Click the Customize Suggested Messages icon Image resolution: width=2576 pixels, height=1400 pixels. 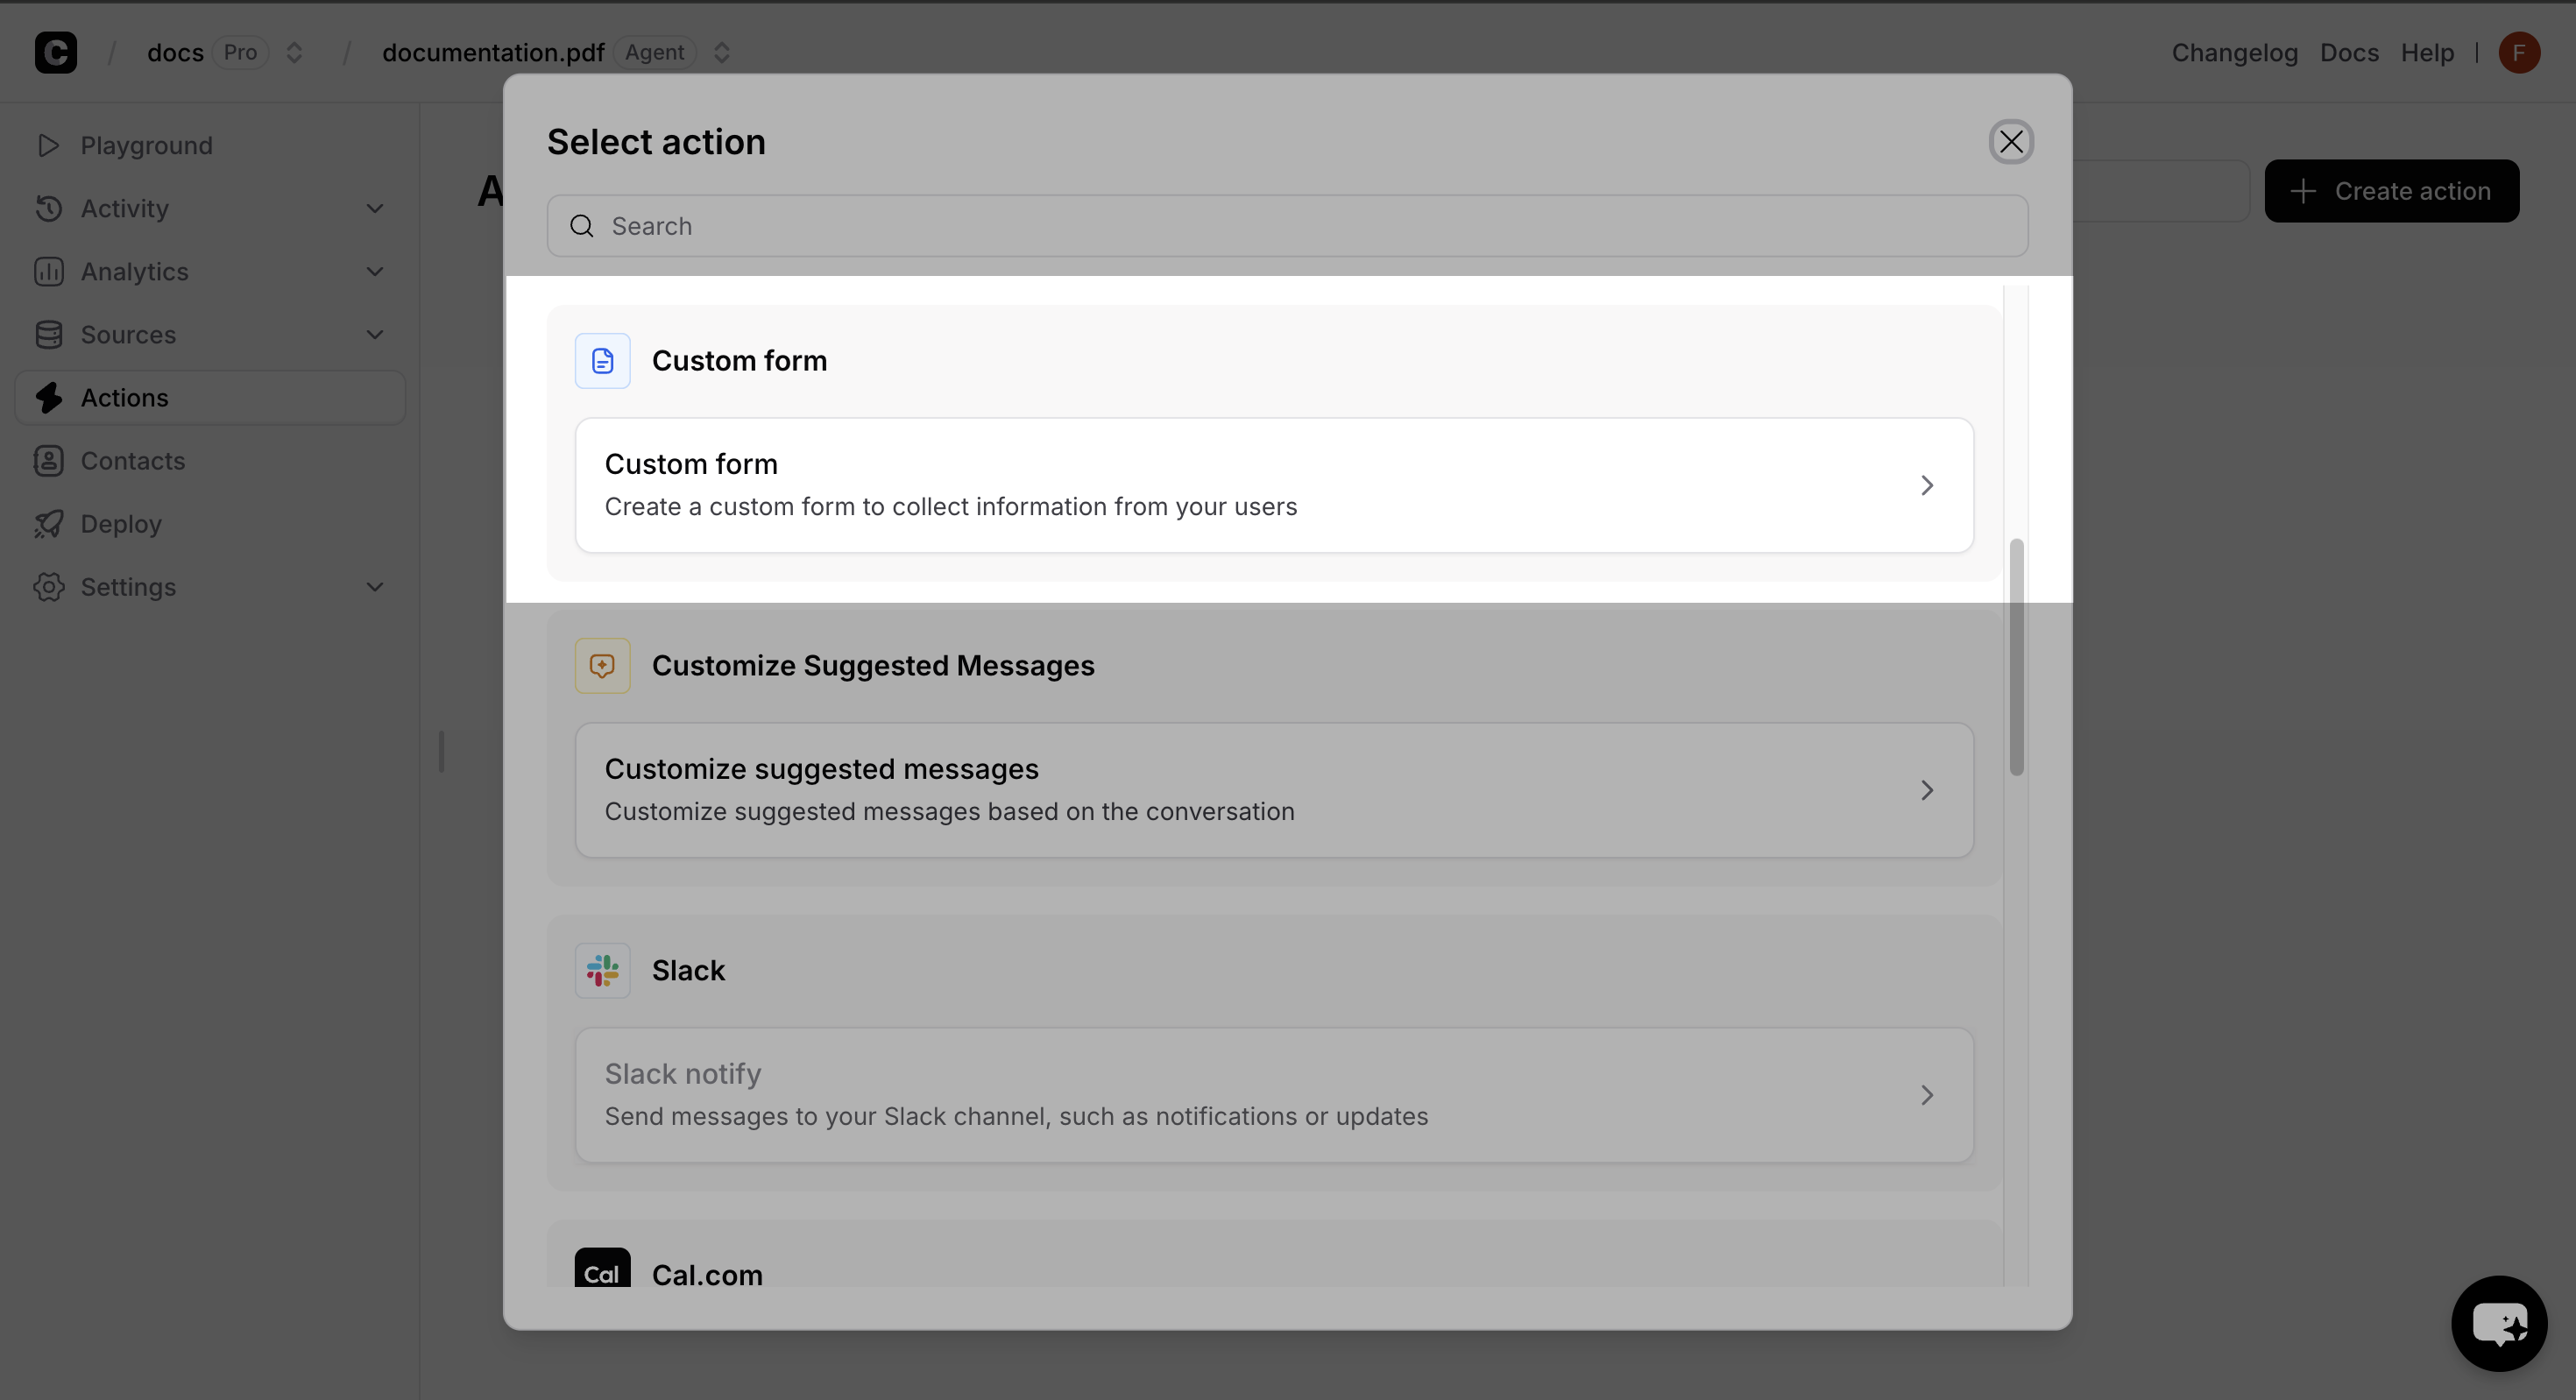(x=602, y=665)
